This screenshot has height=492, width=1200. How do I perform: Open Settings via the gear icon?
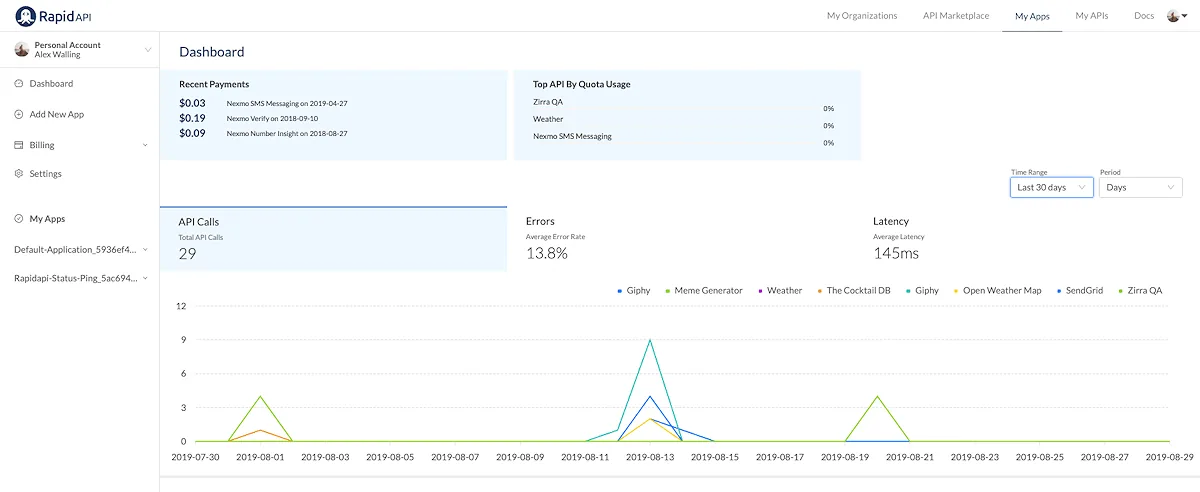19,174
